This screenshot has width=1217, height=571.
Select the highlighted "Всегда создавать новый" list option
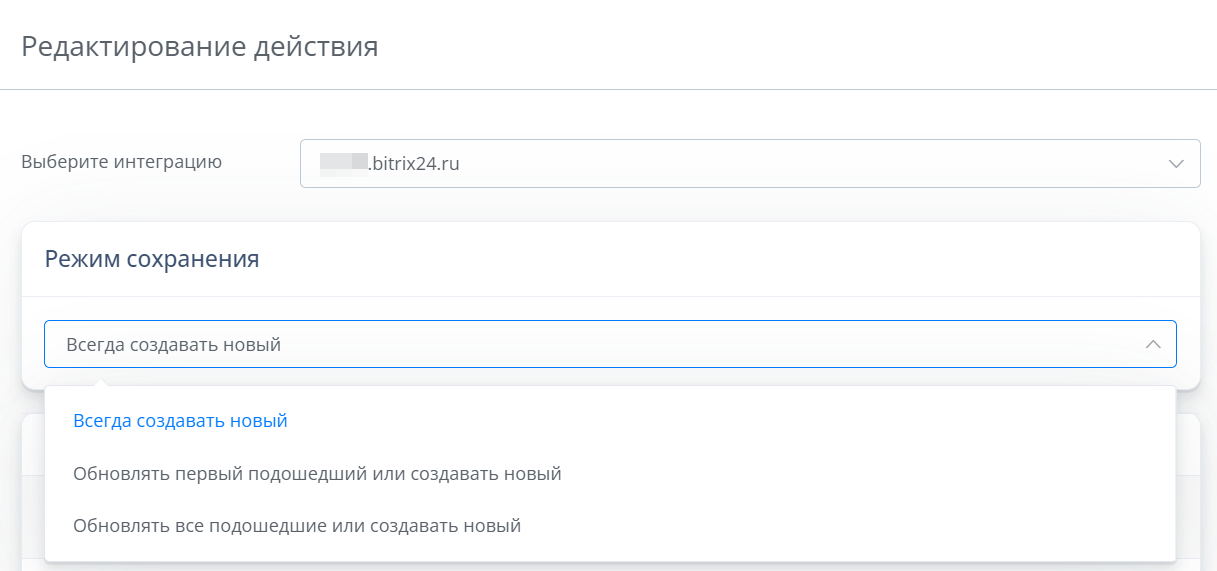pyautogui.click(x=180, y=421)
